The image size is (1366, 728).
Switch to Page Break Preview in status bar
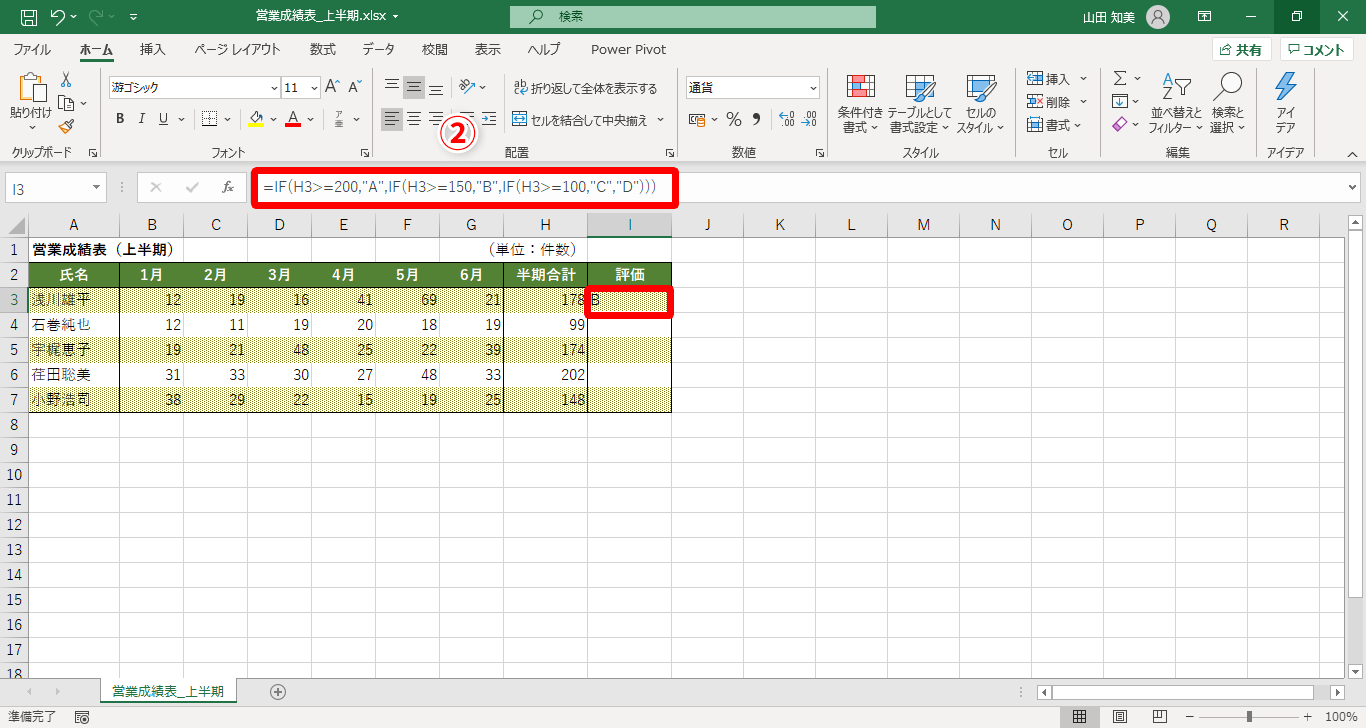click(x=1161, y=716)
